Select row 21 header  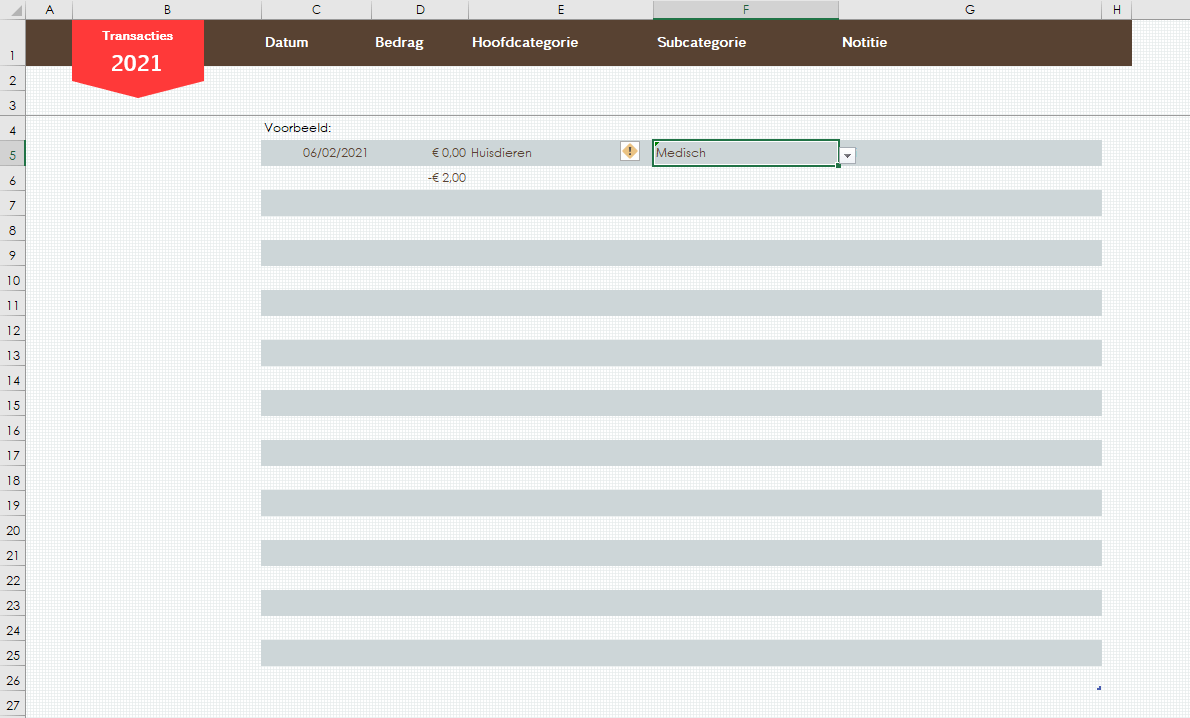[x=13, y=555]
